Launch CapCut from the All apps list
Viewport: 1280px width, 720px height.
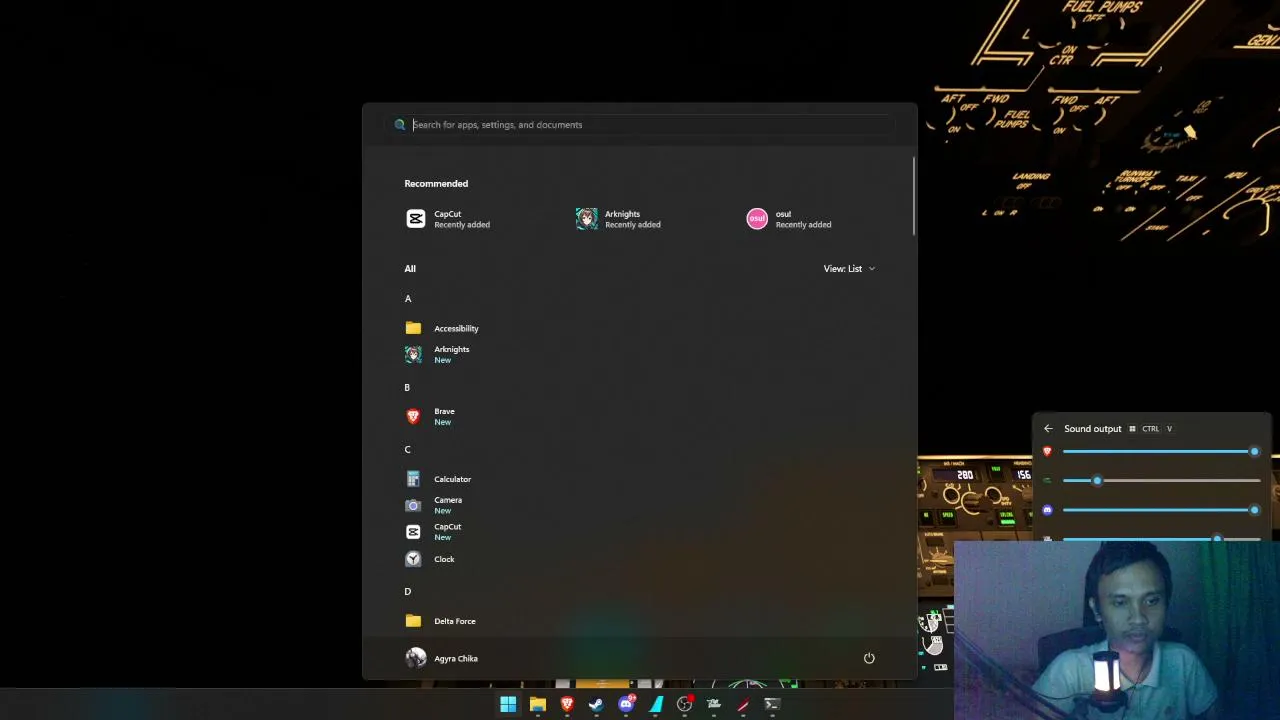pyautogui.click(x=434, y=532)
